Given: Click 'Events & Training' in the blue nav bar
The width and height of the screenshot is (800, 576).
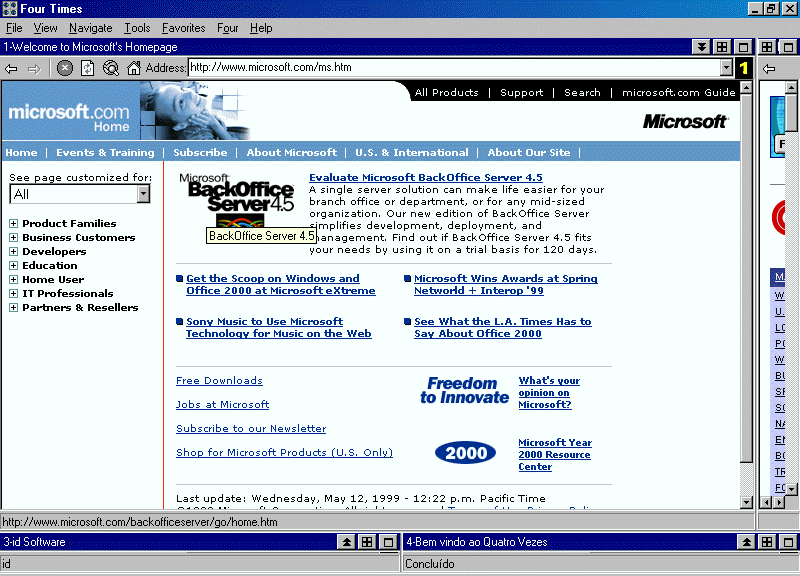Looking at the screenshot, I should point(105,153).
